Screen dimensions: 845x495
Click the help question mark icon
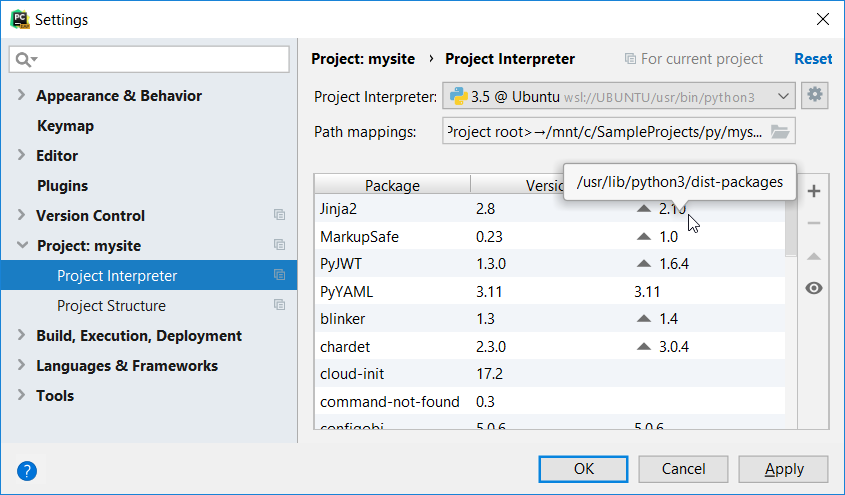(27, 469)
